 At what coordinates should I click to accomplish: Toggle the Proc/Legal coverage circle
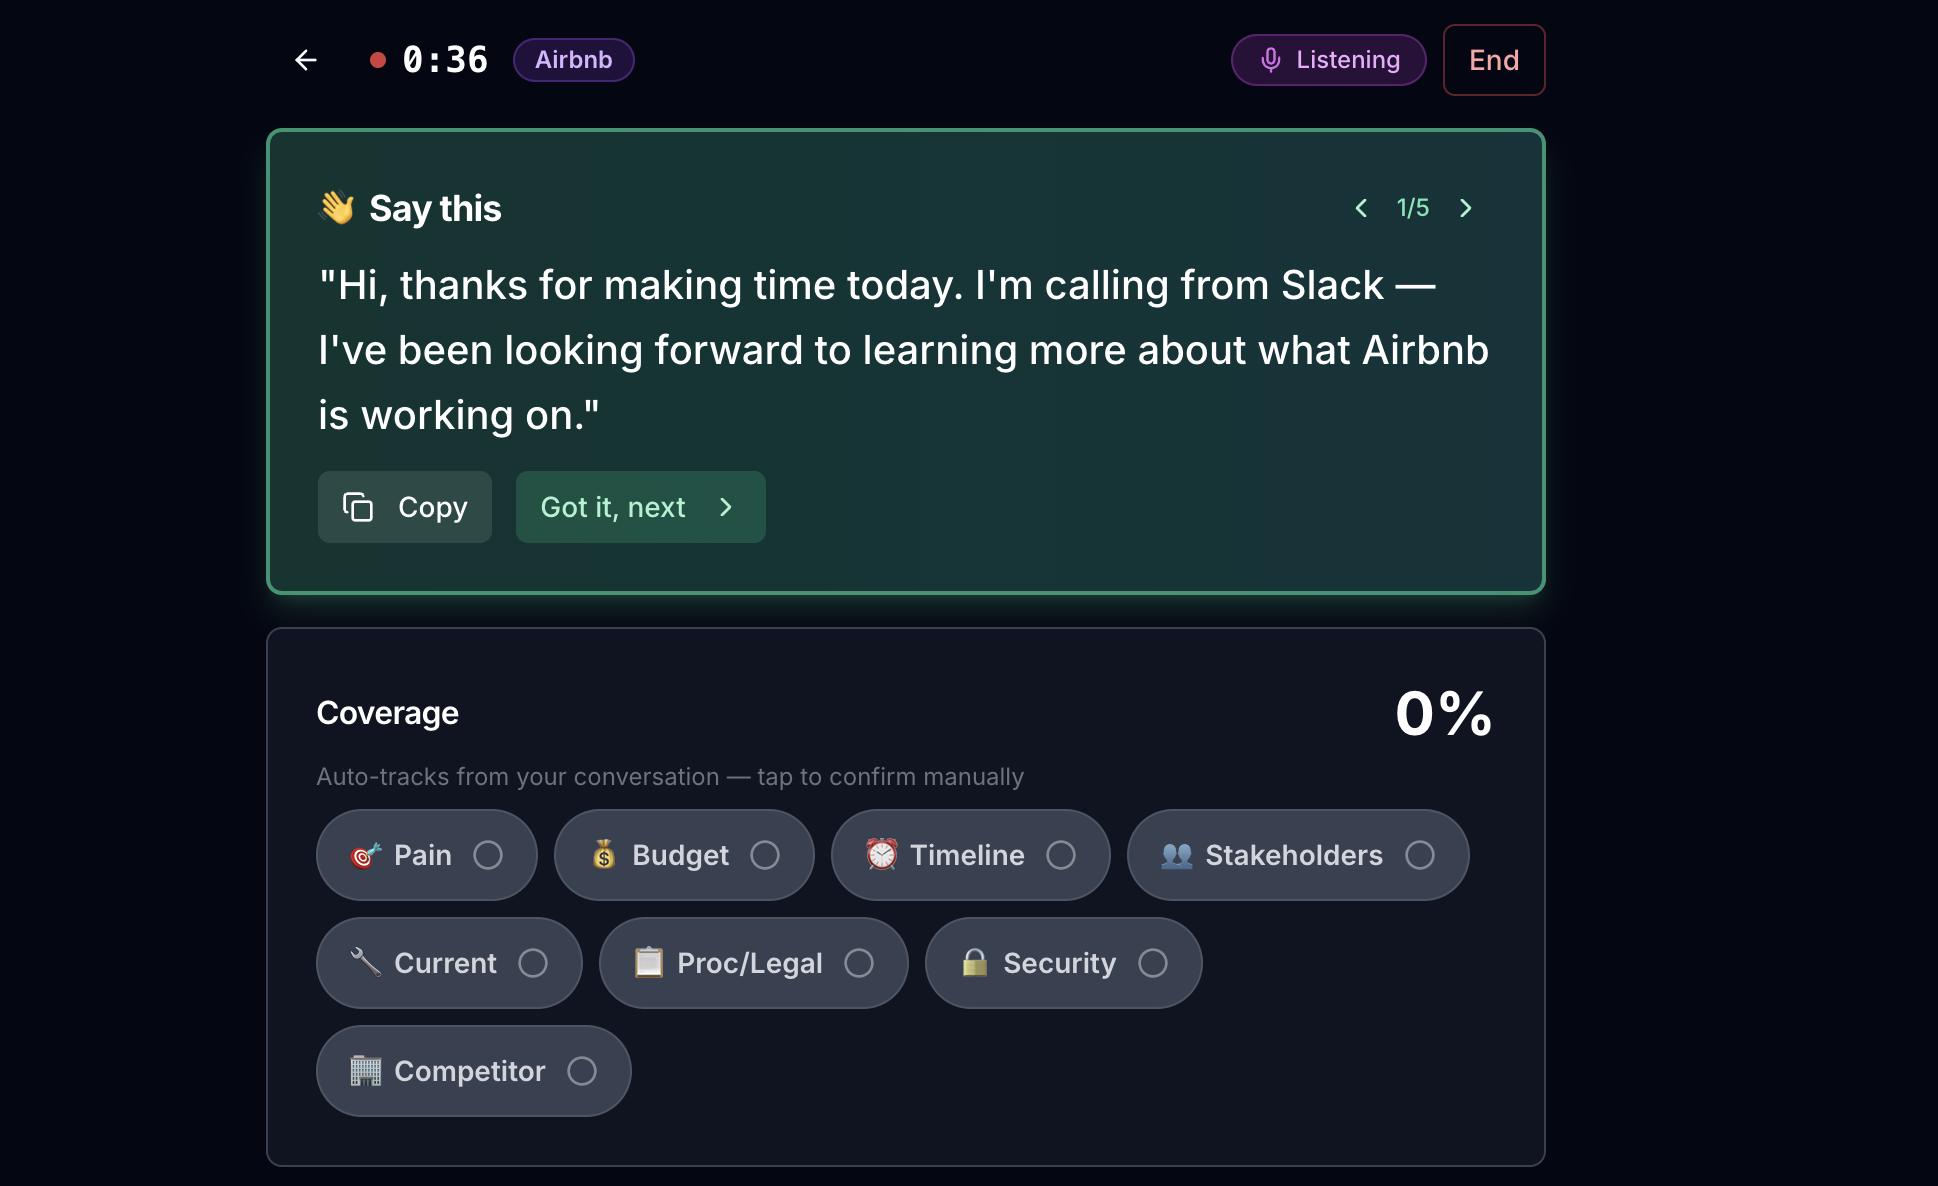(859, 963)
